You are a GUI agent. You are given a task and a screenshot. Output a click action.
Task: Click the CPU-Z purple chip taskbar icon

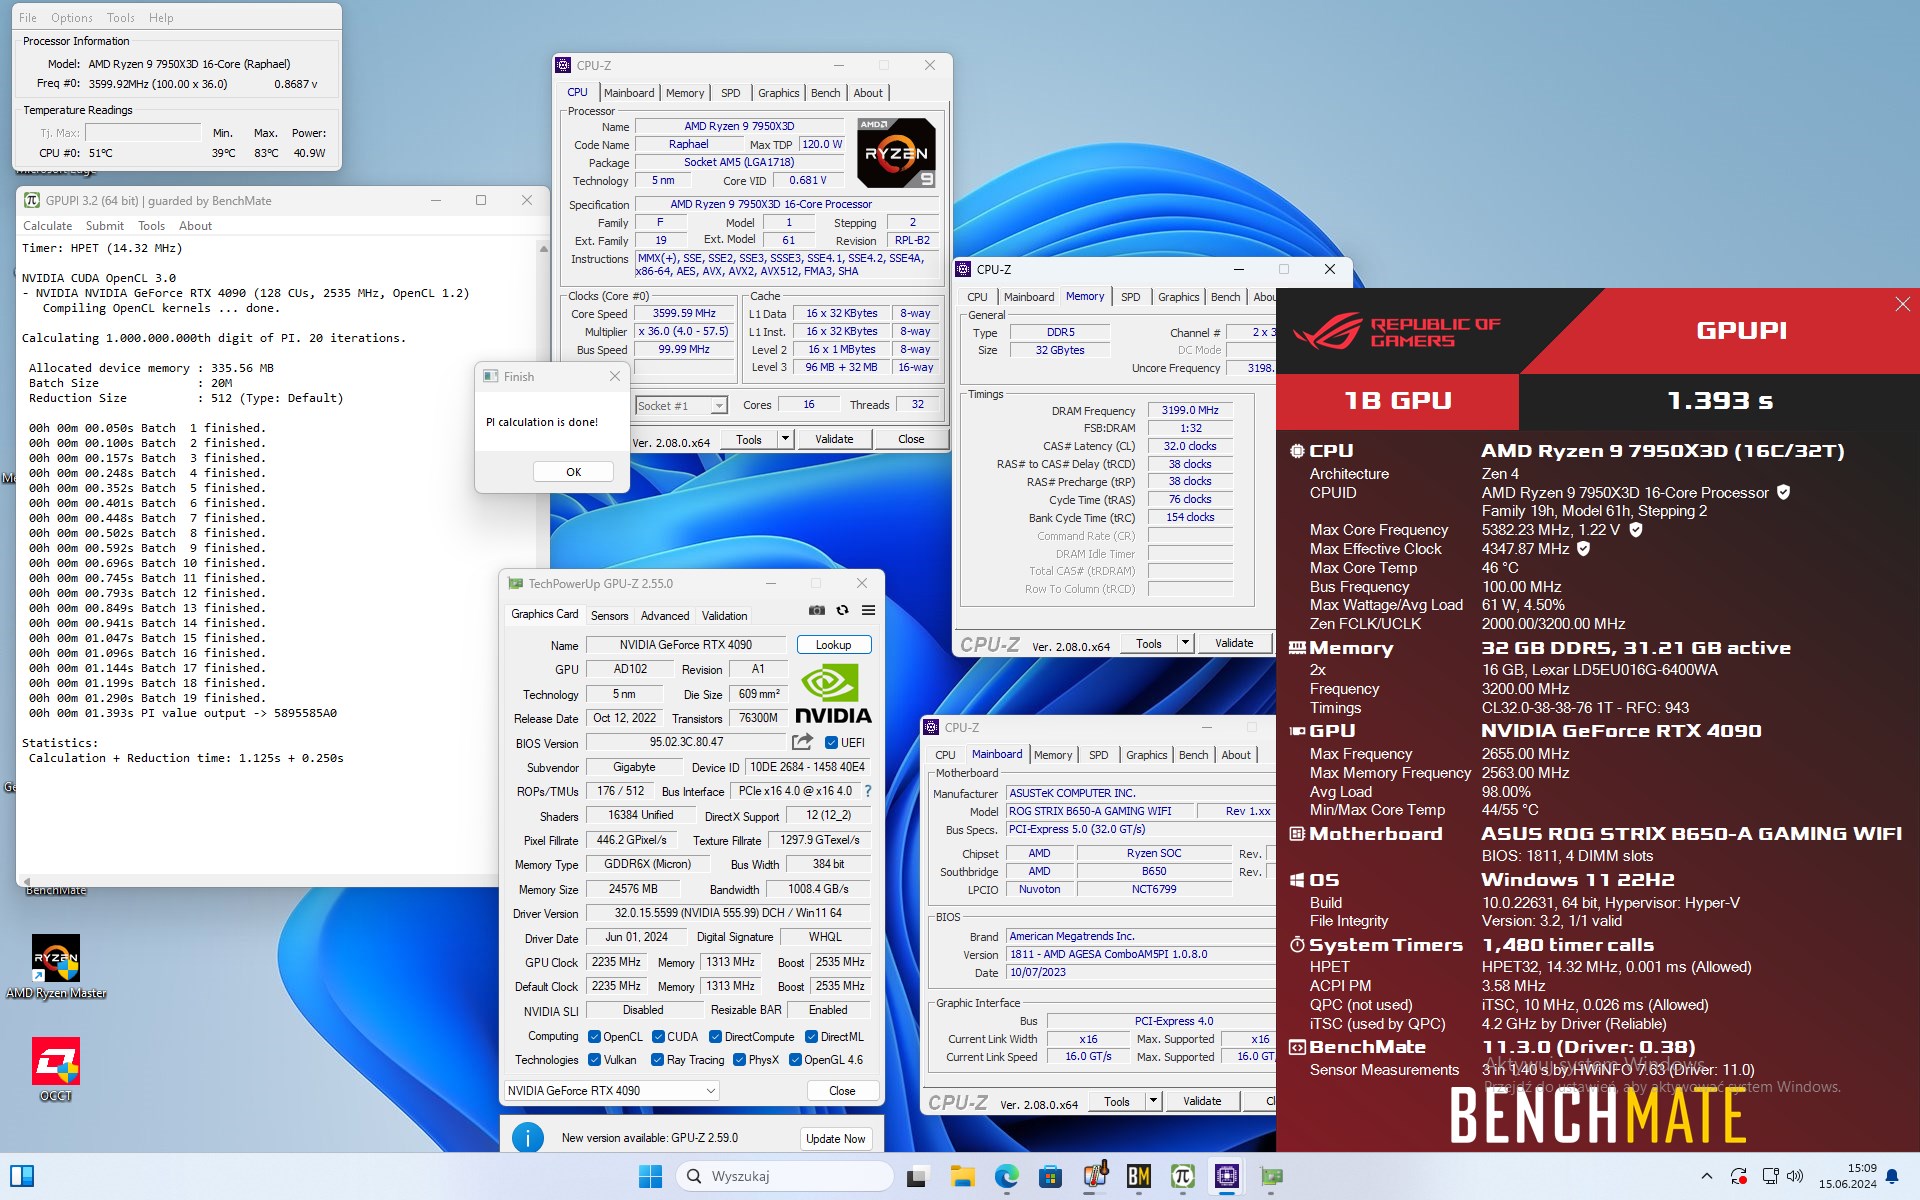(x=1227, y=1176)
